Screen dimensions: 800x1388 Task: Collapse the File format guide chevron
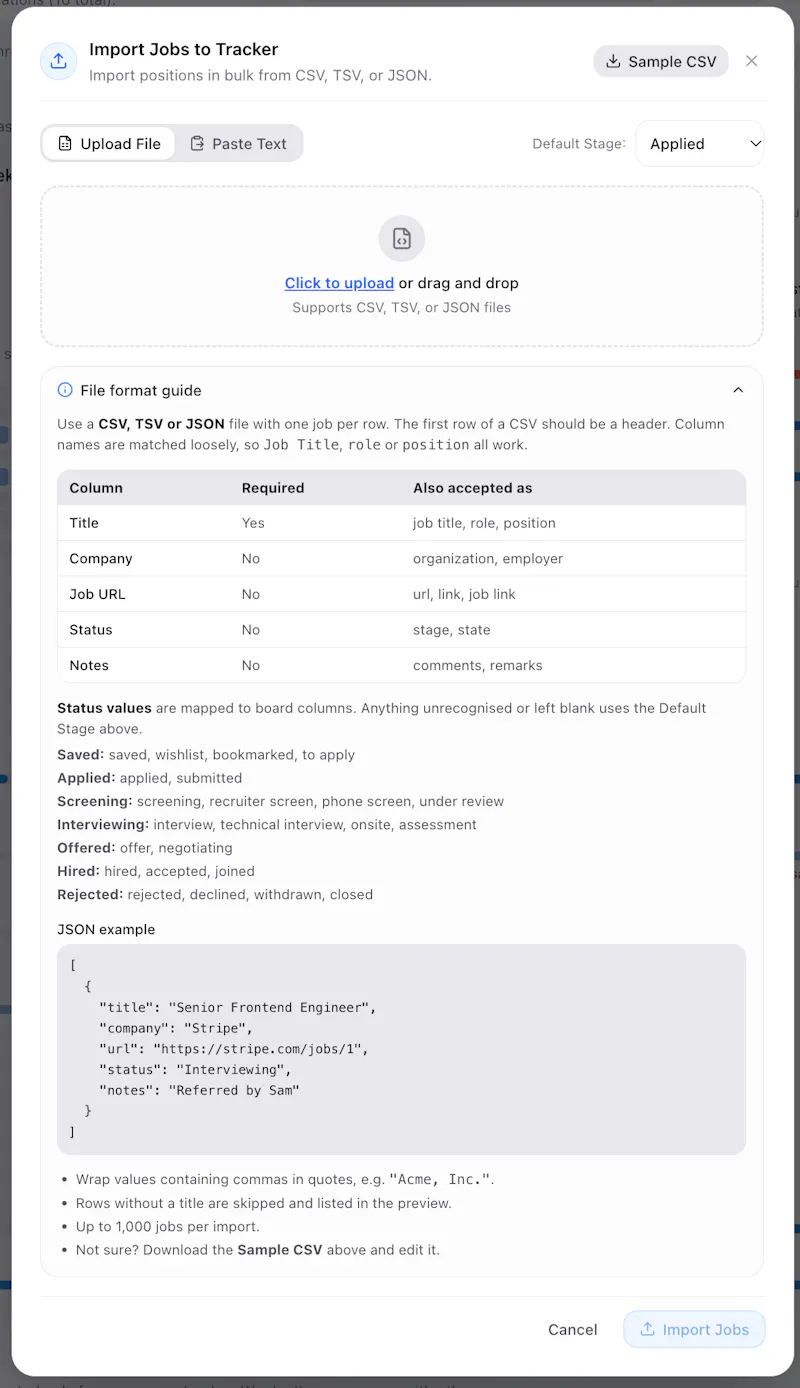(x=738, y=390)
